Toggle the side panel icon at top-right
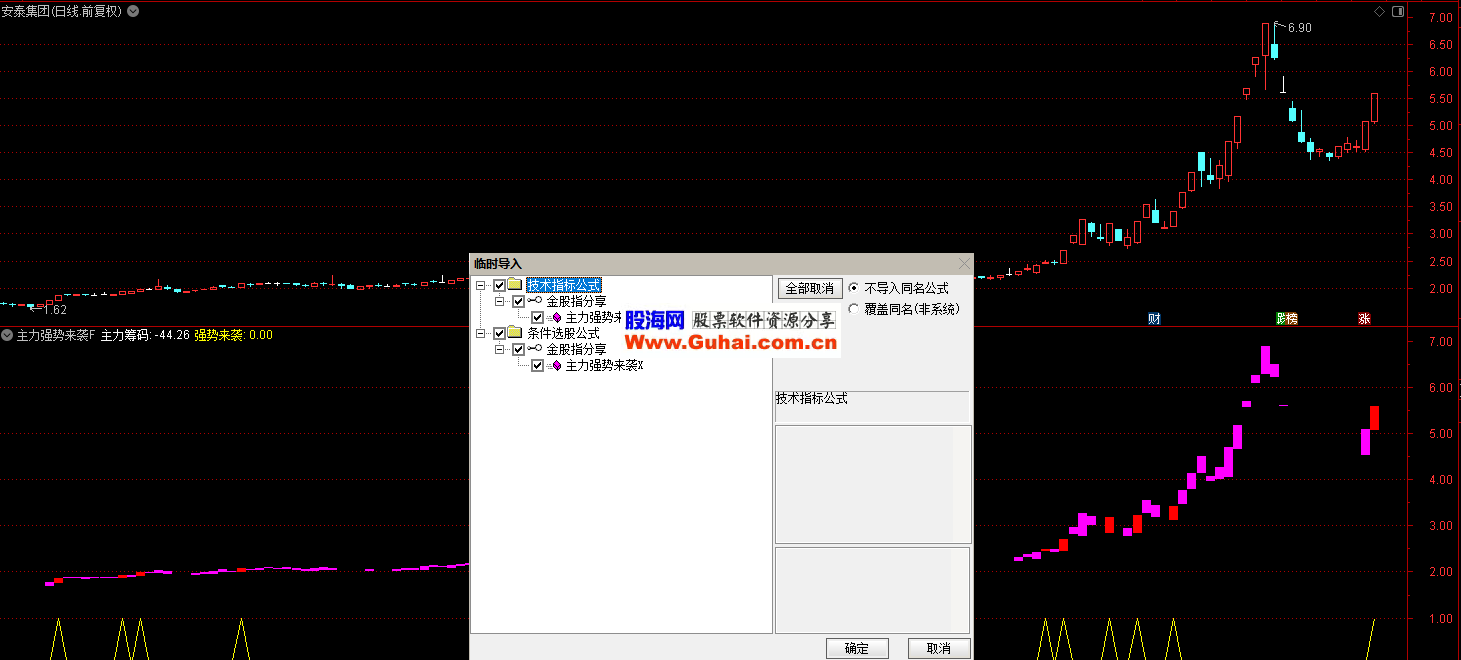 [1398, 12]
